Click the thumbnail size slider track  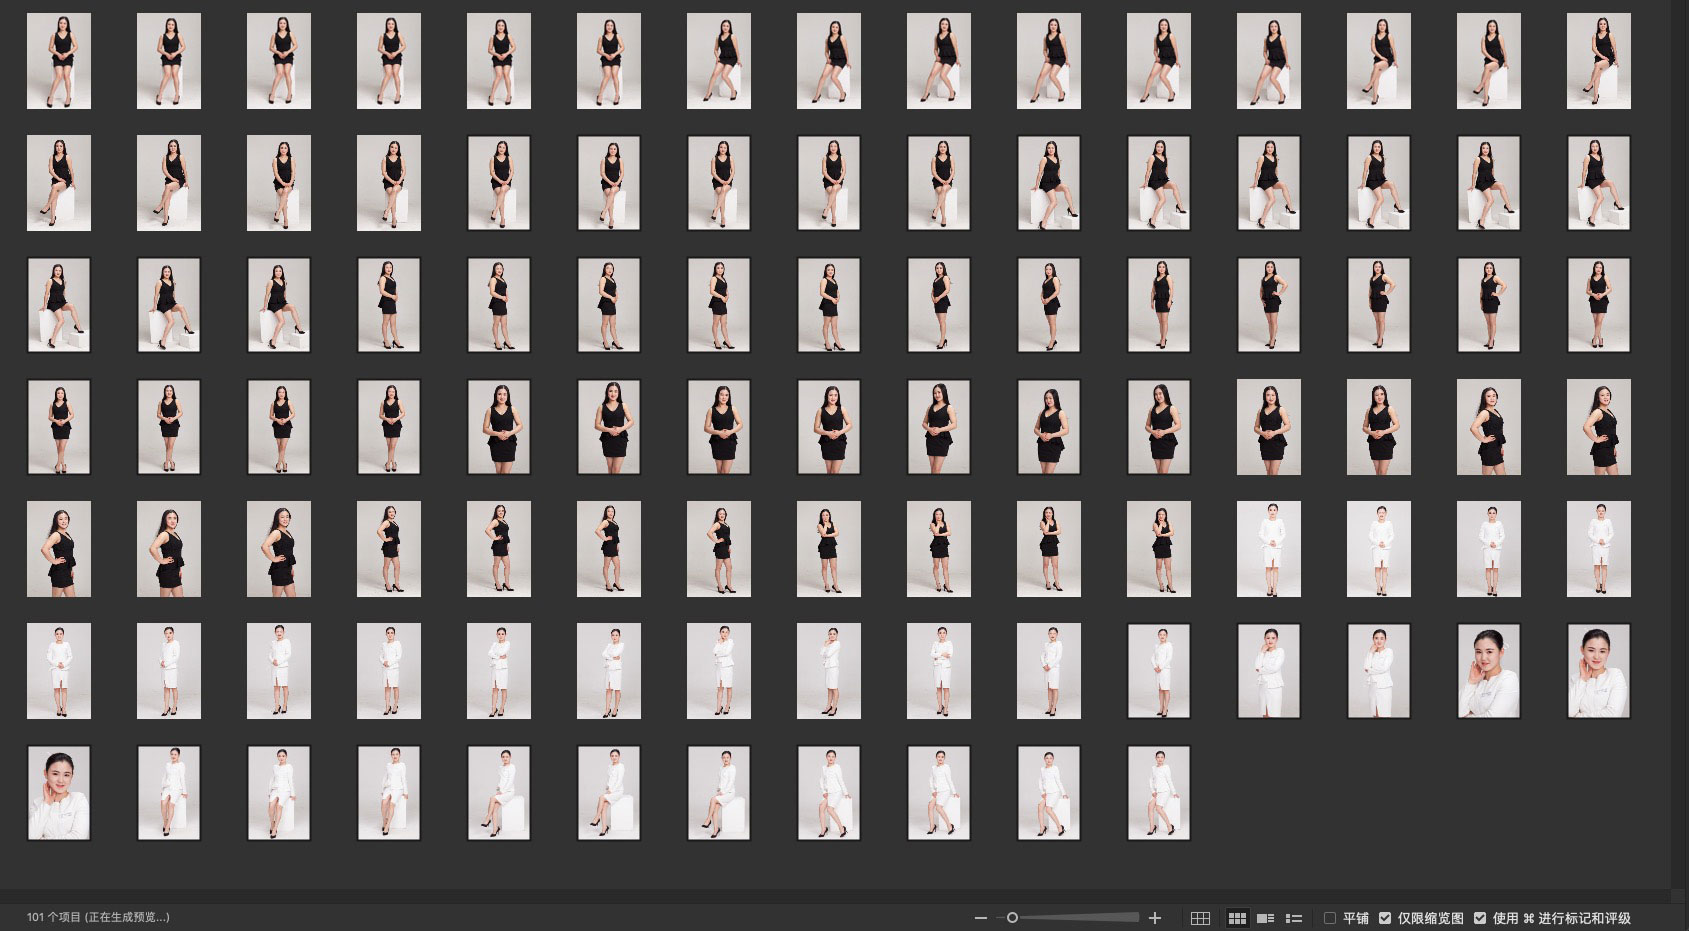point(1080,918)
